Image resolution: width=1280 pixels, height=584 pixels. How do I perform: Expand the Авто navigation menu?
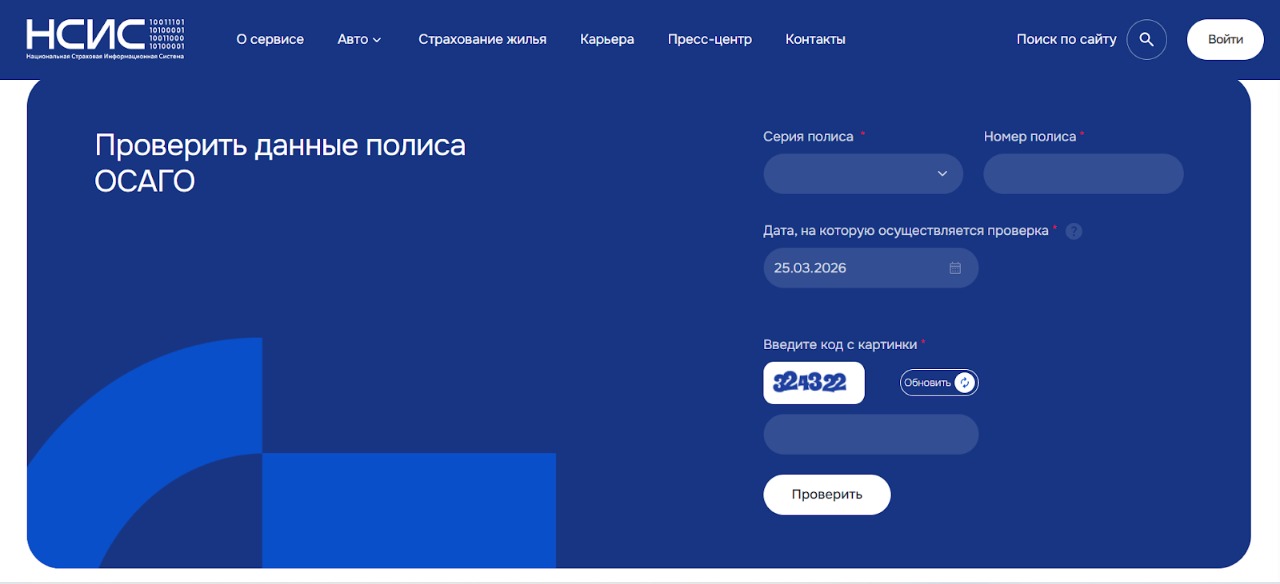(x=359, y=39)
